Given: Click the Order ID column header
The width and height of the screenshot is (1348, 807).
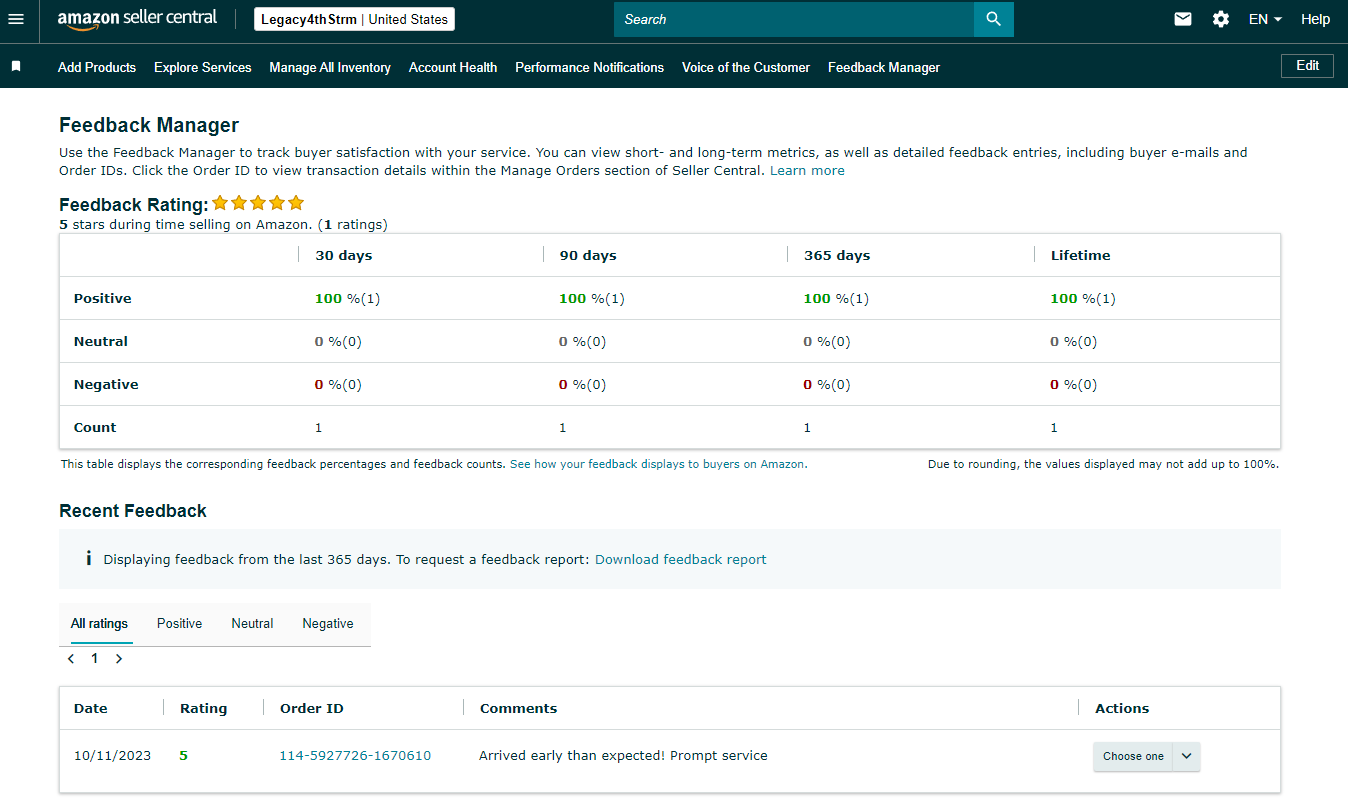Looking at the screenshot, I should point(312,708).
